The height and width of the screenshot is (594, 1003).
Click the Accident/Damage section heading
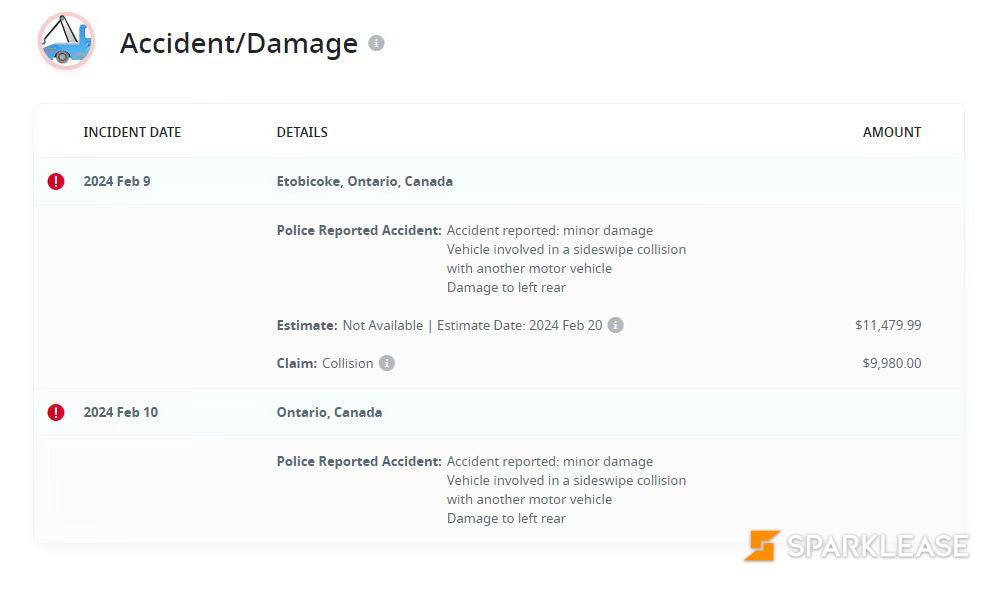[x=239, y=43]
